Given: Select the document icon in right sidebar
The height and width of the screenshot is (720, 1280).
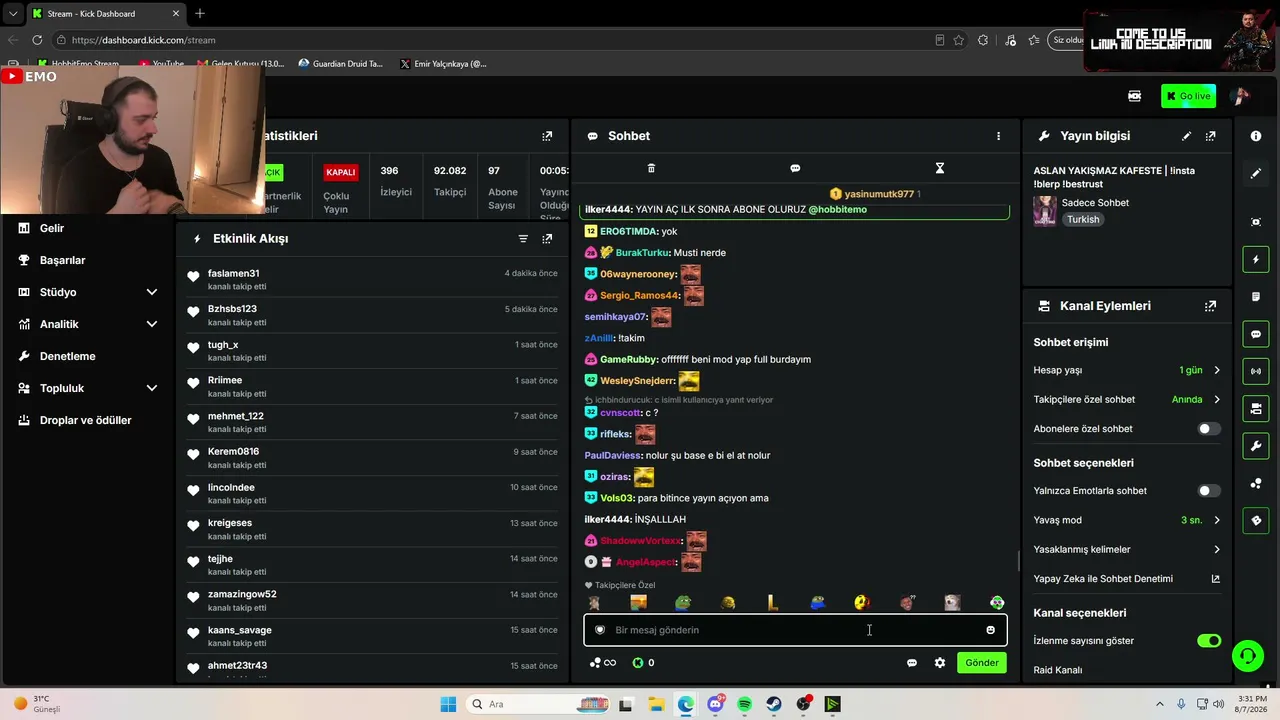Looking at the screenshot, I should point(1256,297).
